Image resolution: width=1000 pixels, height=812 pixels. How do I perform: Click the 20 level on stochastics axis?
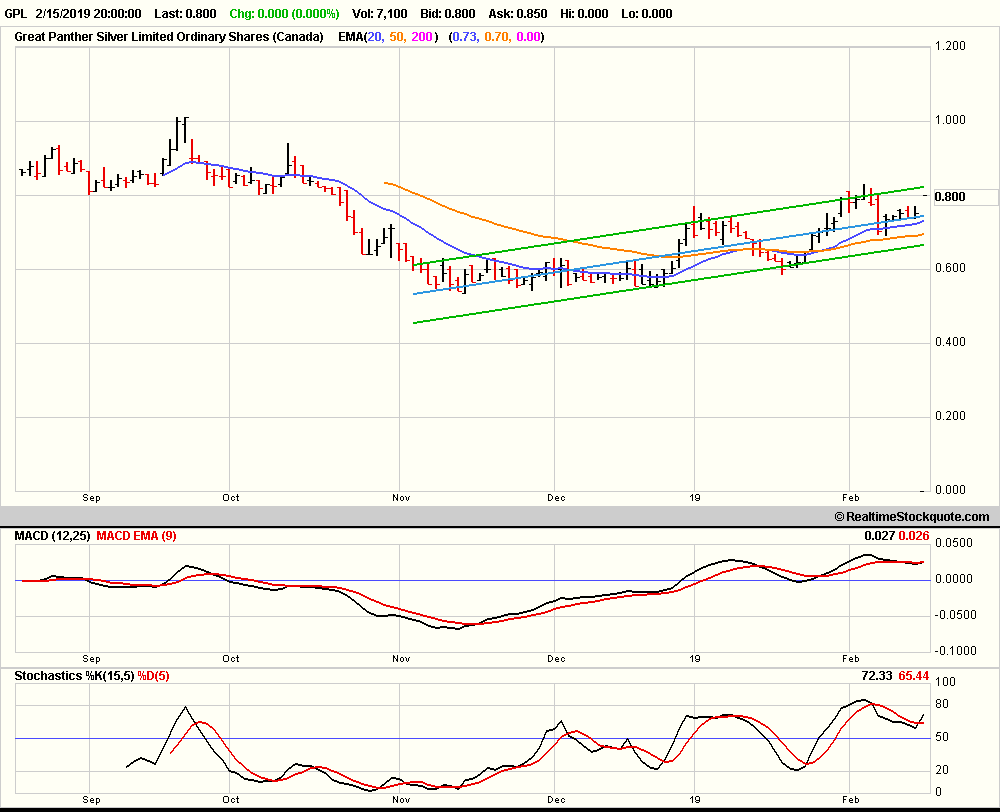point(942,770)
